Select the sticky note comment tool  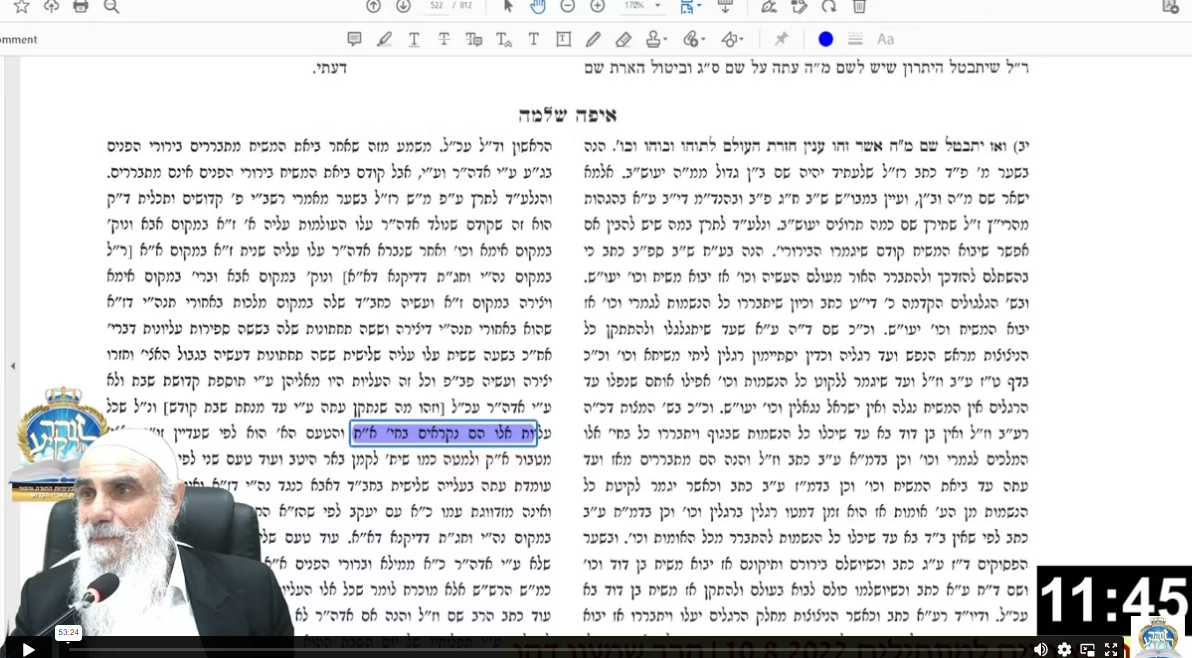pos(354,39)
